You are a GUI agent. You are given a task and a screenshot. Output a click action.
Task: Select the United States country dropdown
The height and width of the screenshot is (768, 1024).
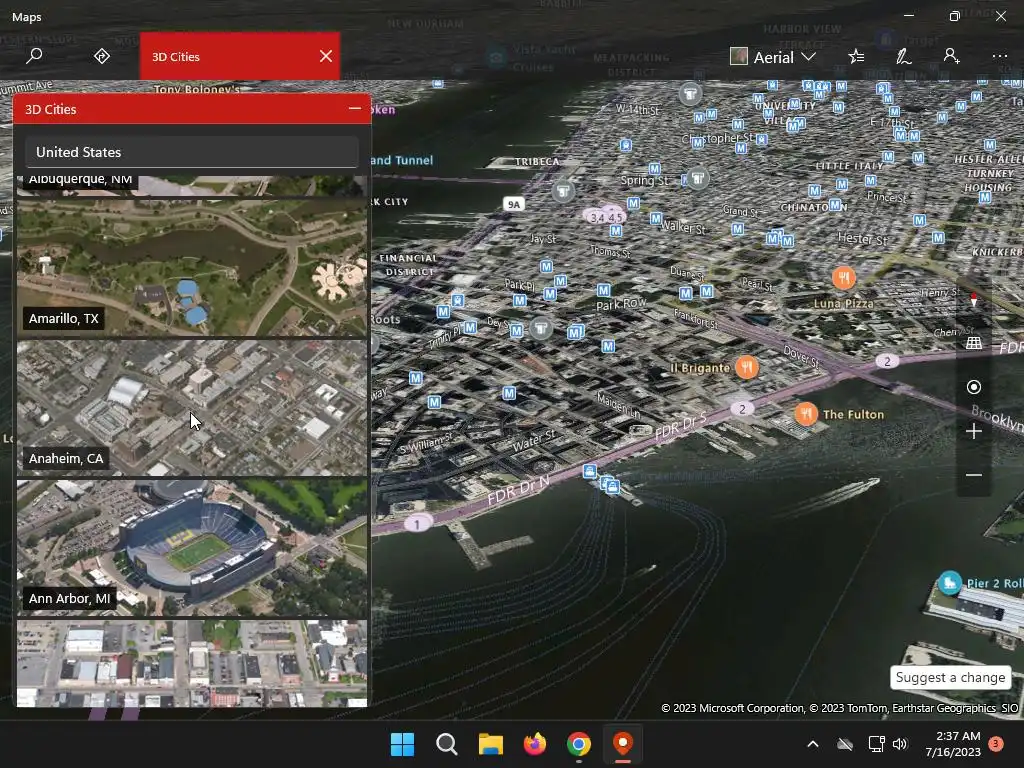point(192,152)
